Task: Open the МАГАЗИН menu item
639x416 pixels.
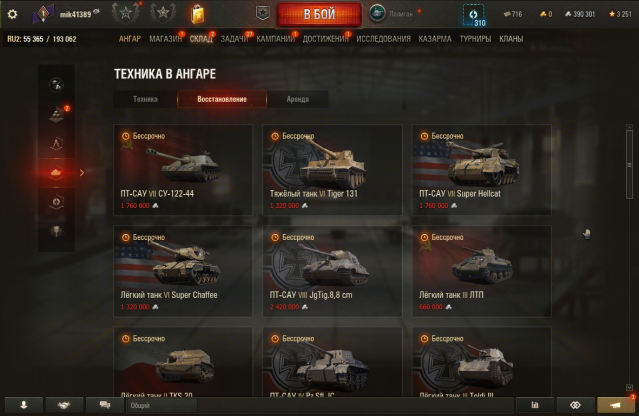Action: (165, 39)
